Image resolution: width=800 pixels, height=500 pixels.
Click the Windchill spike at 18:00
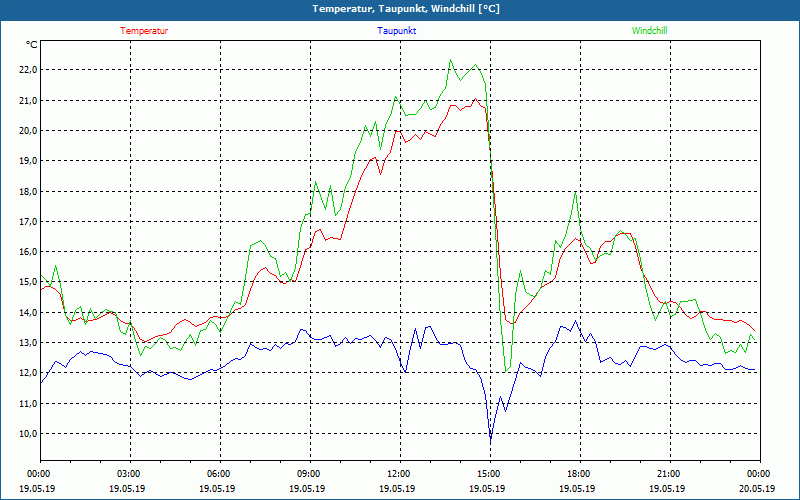(x=576, y=193)
